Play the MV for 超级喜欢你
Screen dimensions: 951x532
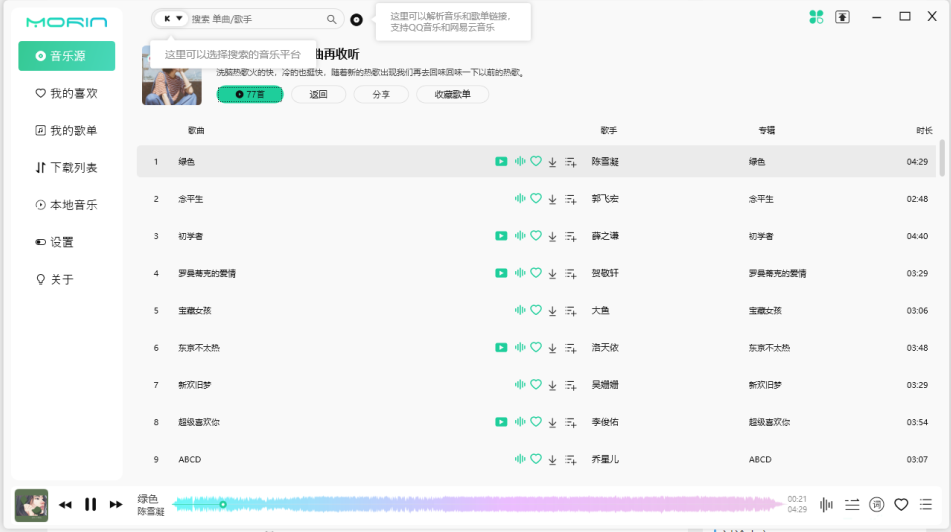click(501, 422)
